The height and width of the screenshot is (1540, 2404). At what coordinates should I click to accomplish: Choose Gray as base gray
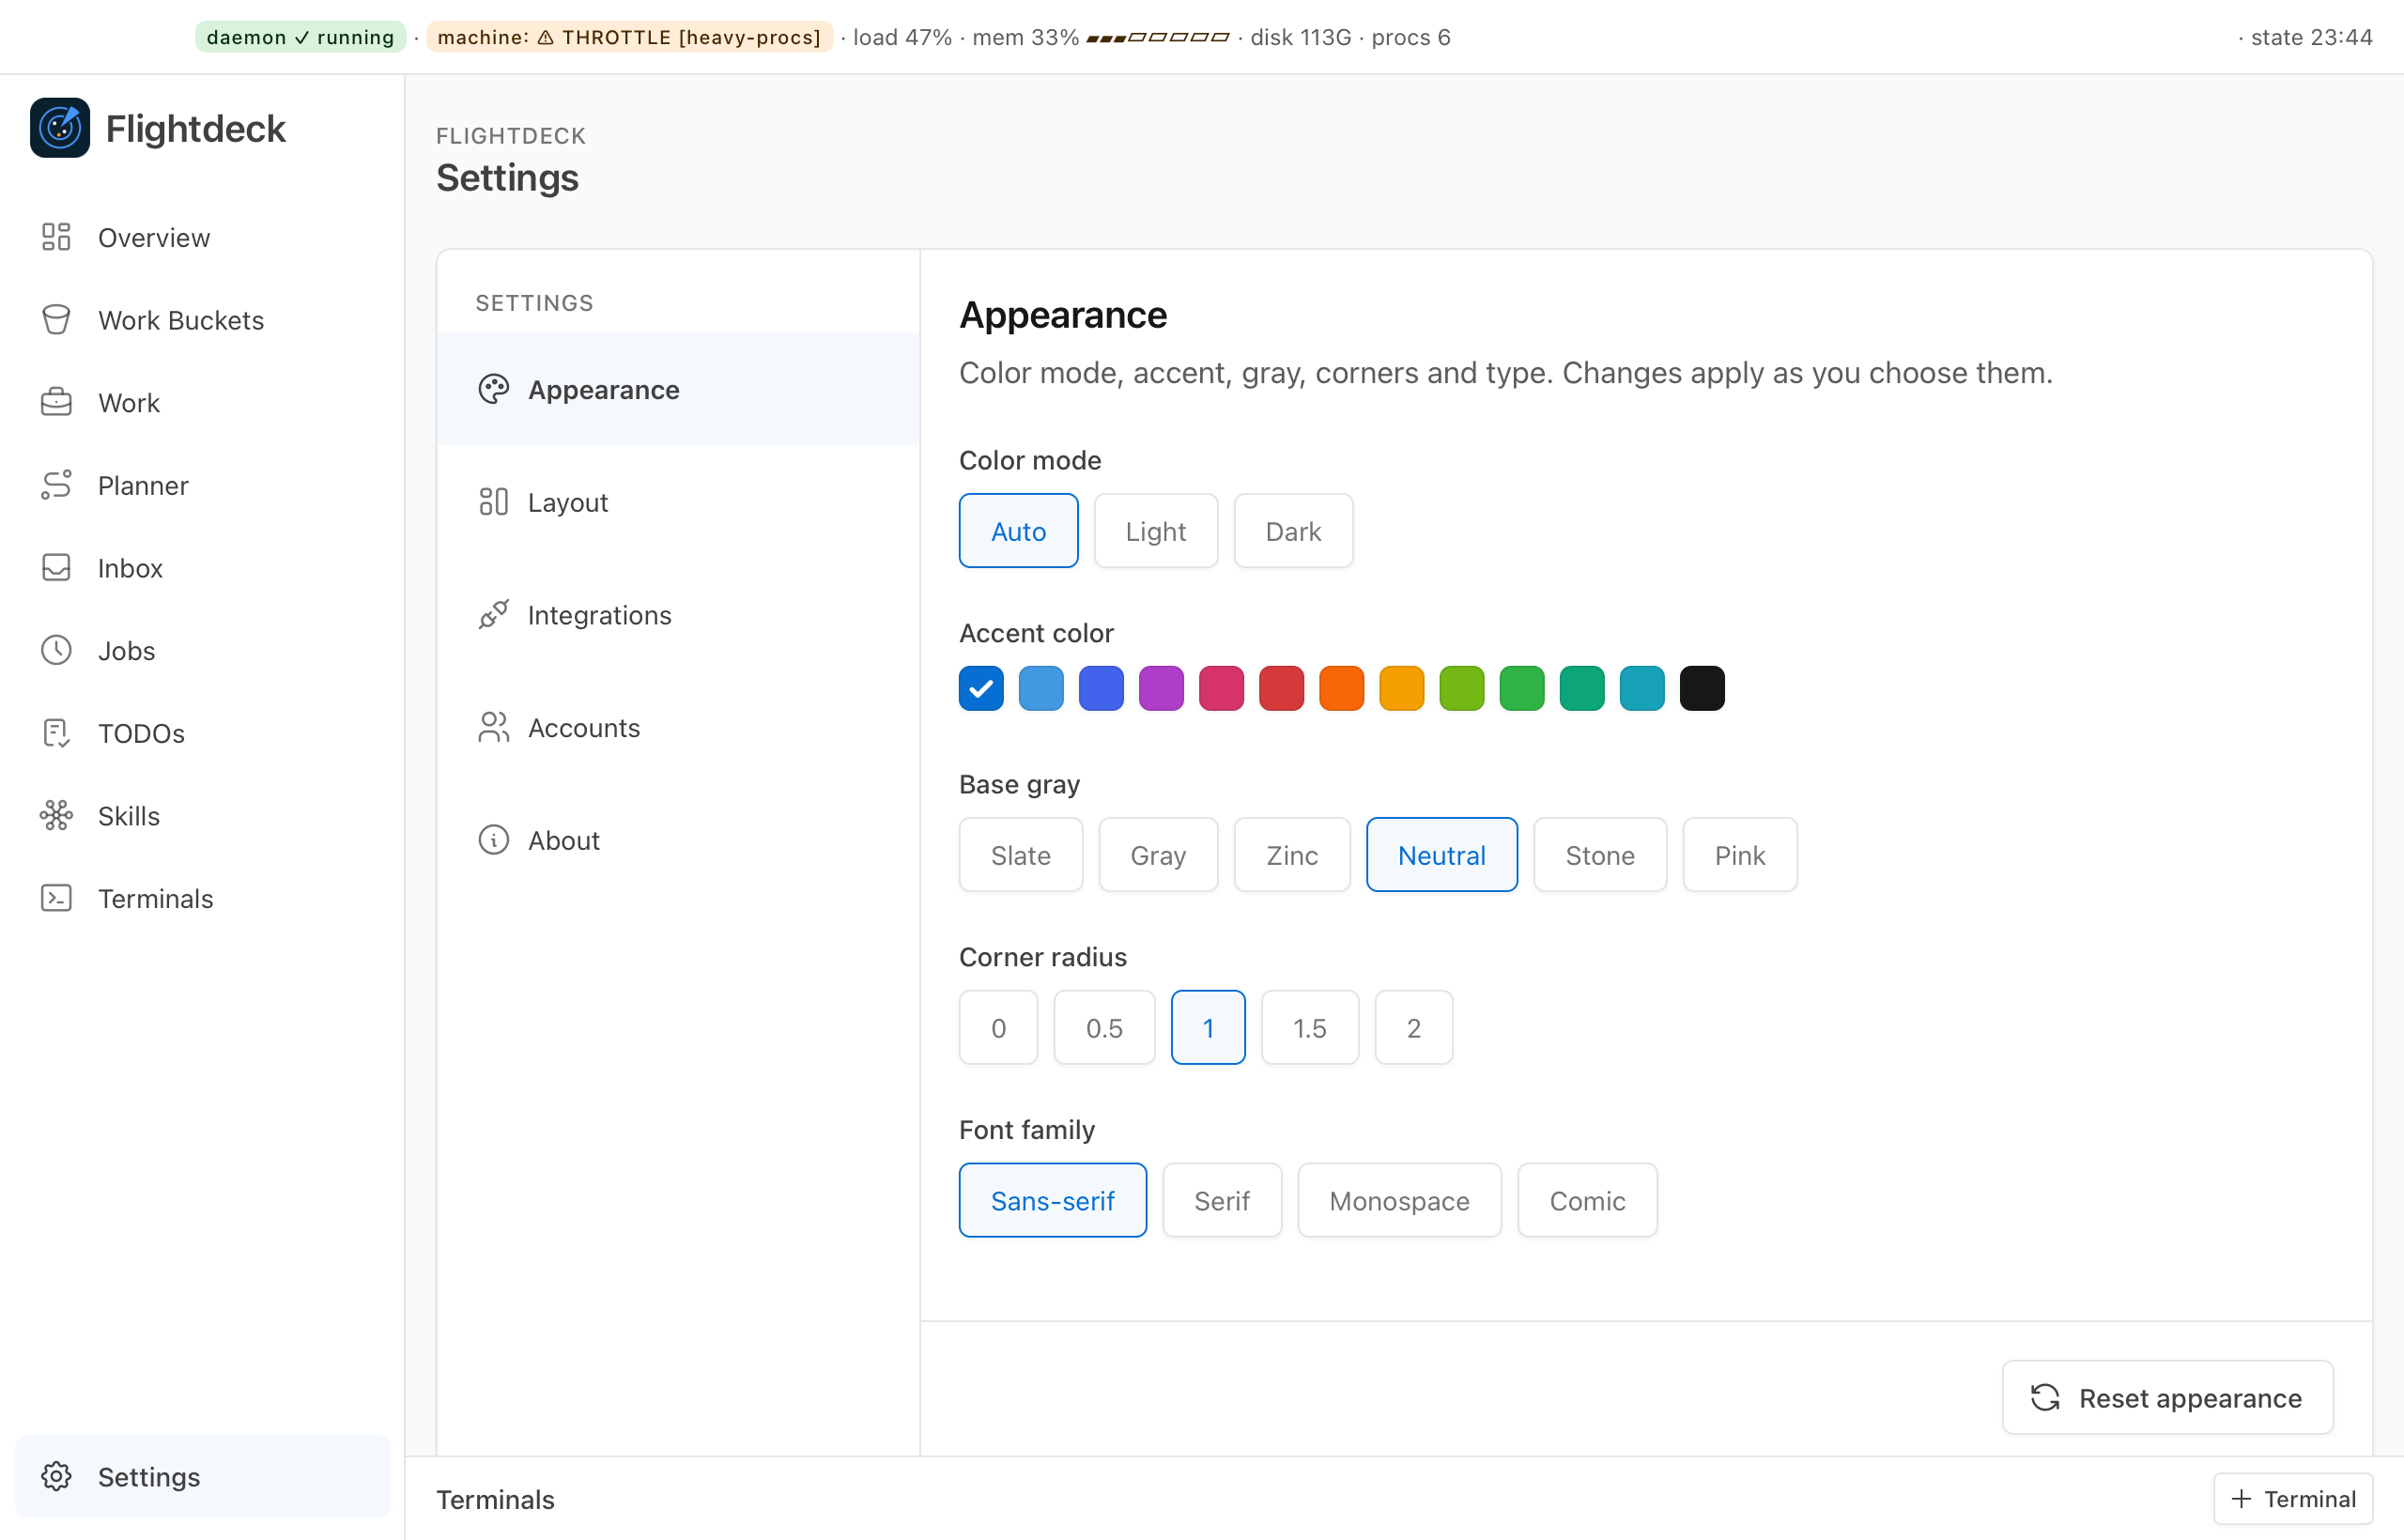click(x=1158, y=855)
